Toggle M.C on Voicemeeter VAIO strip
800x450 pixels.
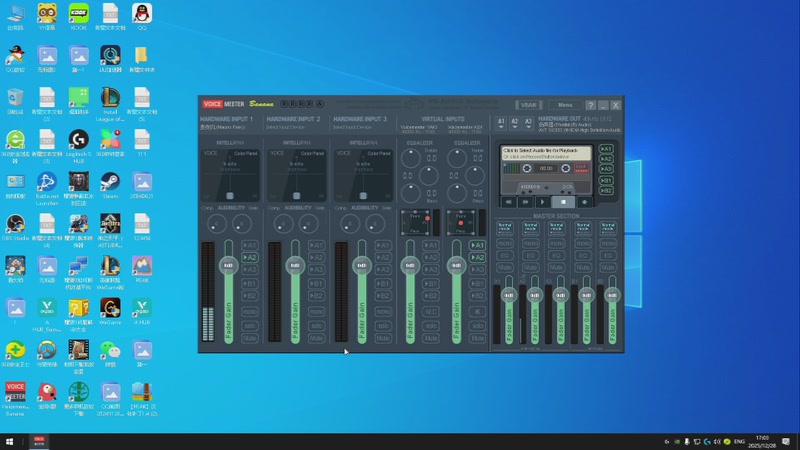(431, 311)
